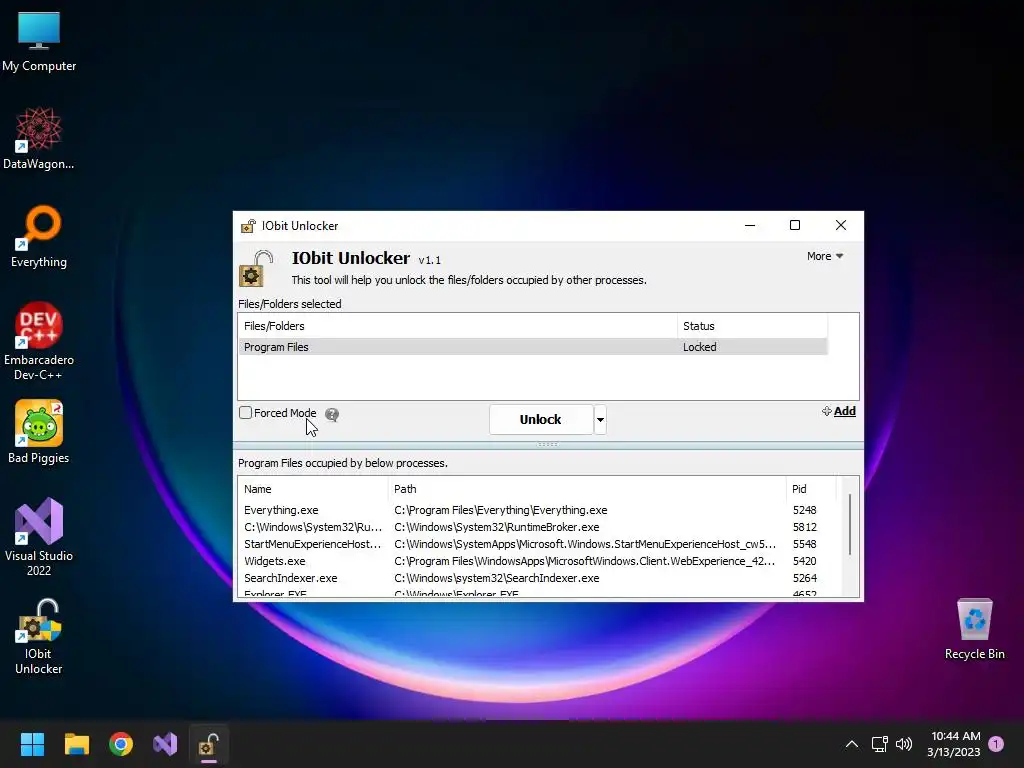Click Pid value 5264

coord(805,578)
